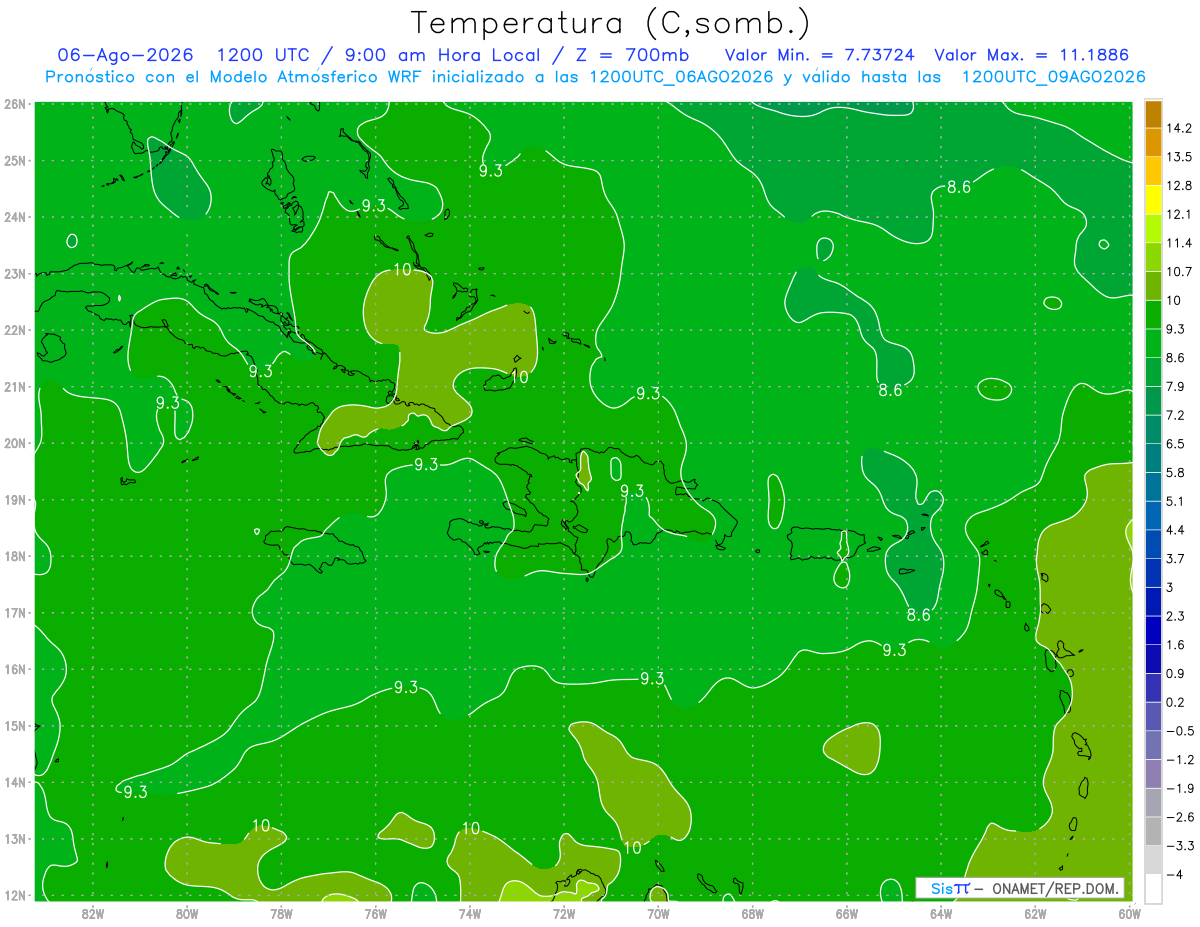The width and height of the screenshot is (1200, 927).
Task: Click the "68W" longitude label
Action: point(752,912)
